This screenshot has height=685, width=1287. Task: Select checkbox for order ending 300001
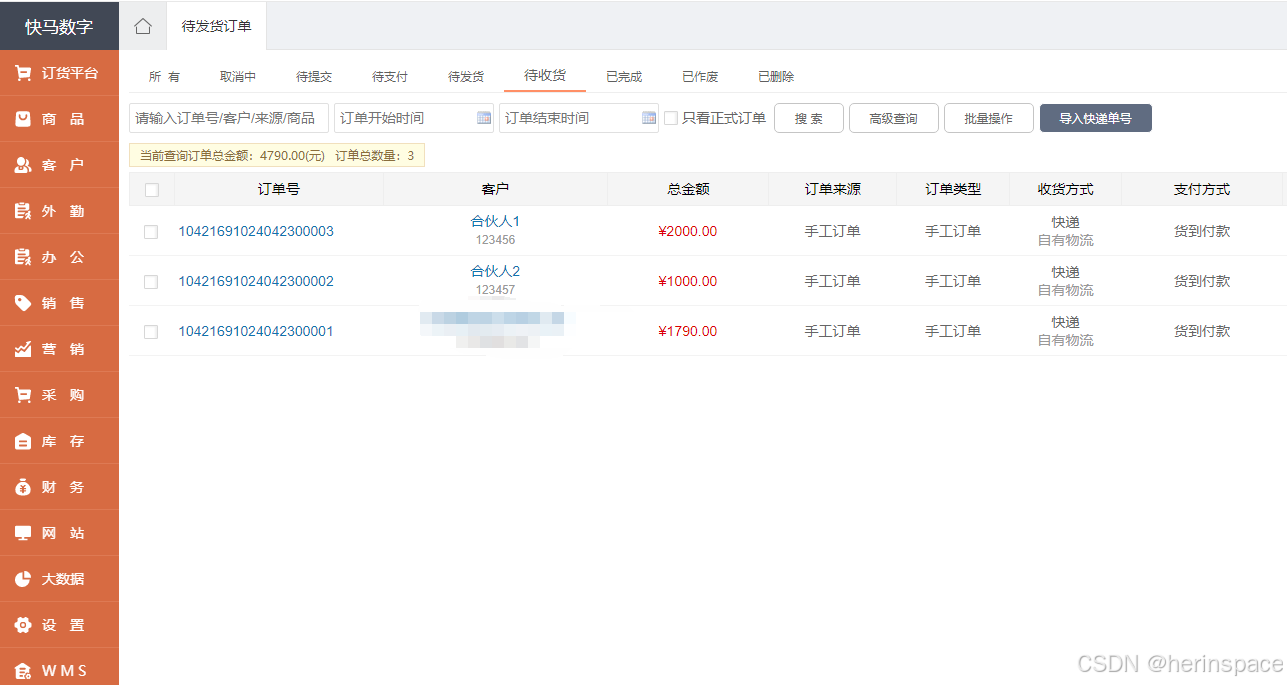coord(151,332)
